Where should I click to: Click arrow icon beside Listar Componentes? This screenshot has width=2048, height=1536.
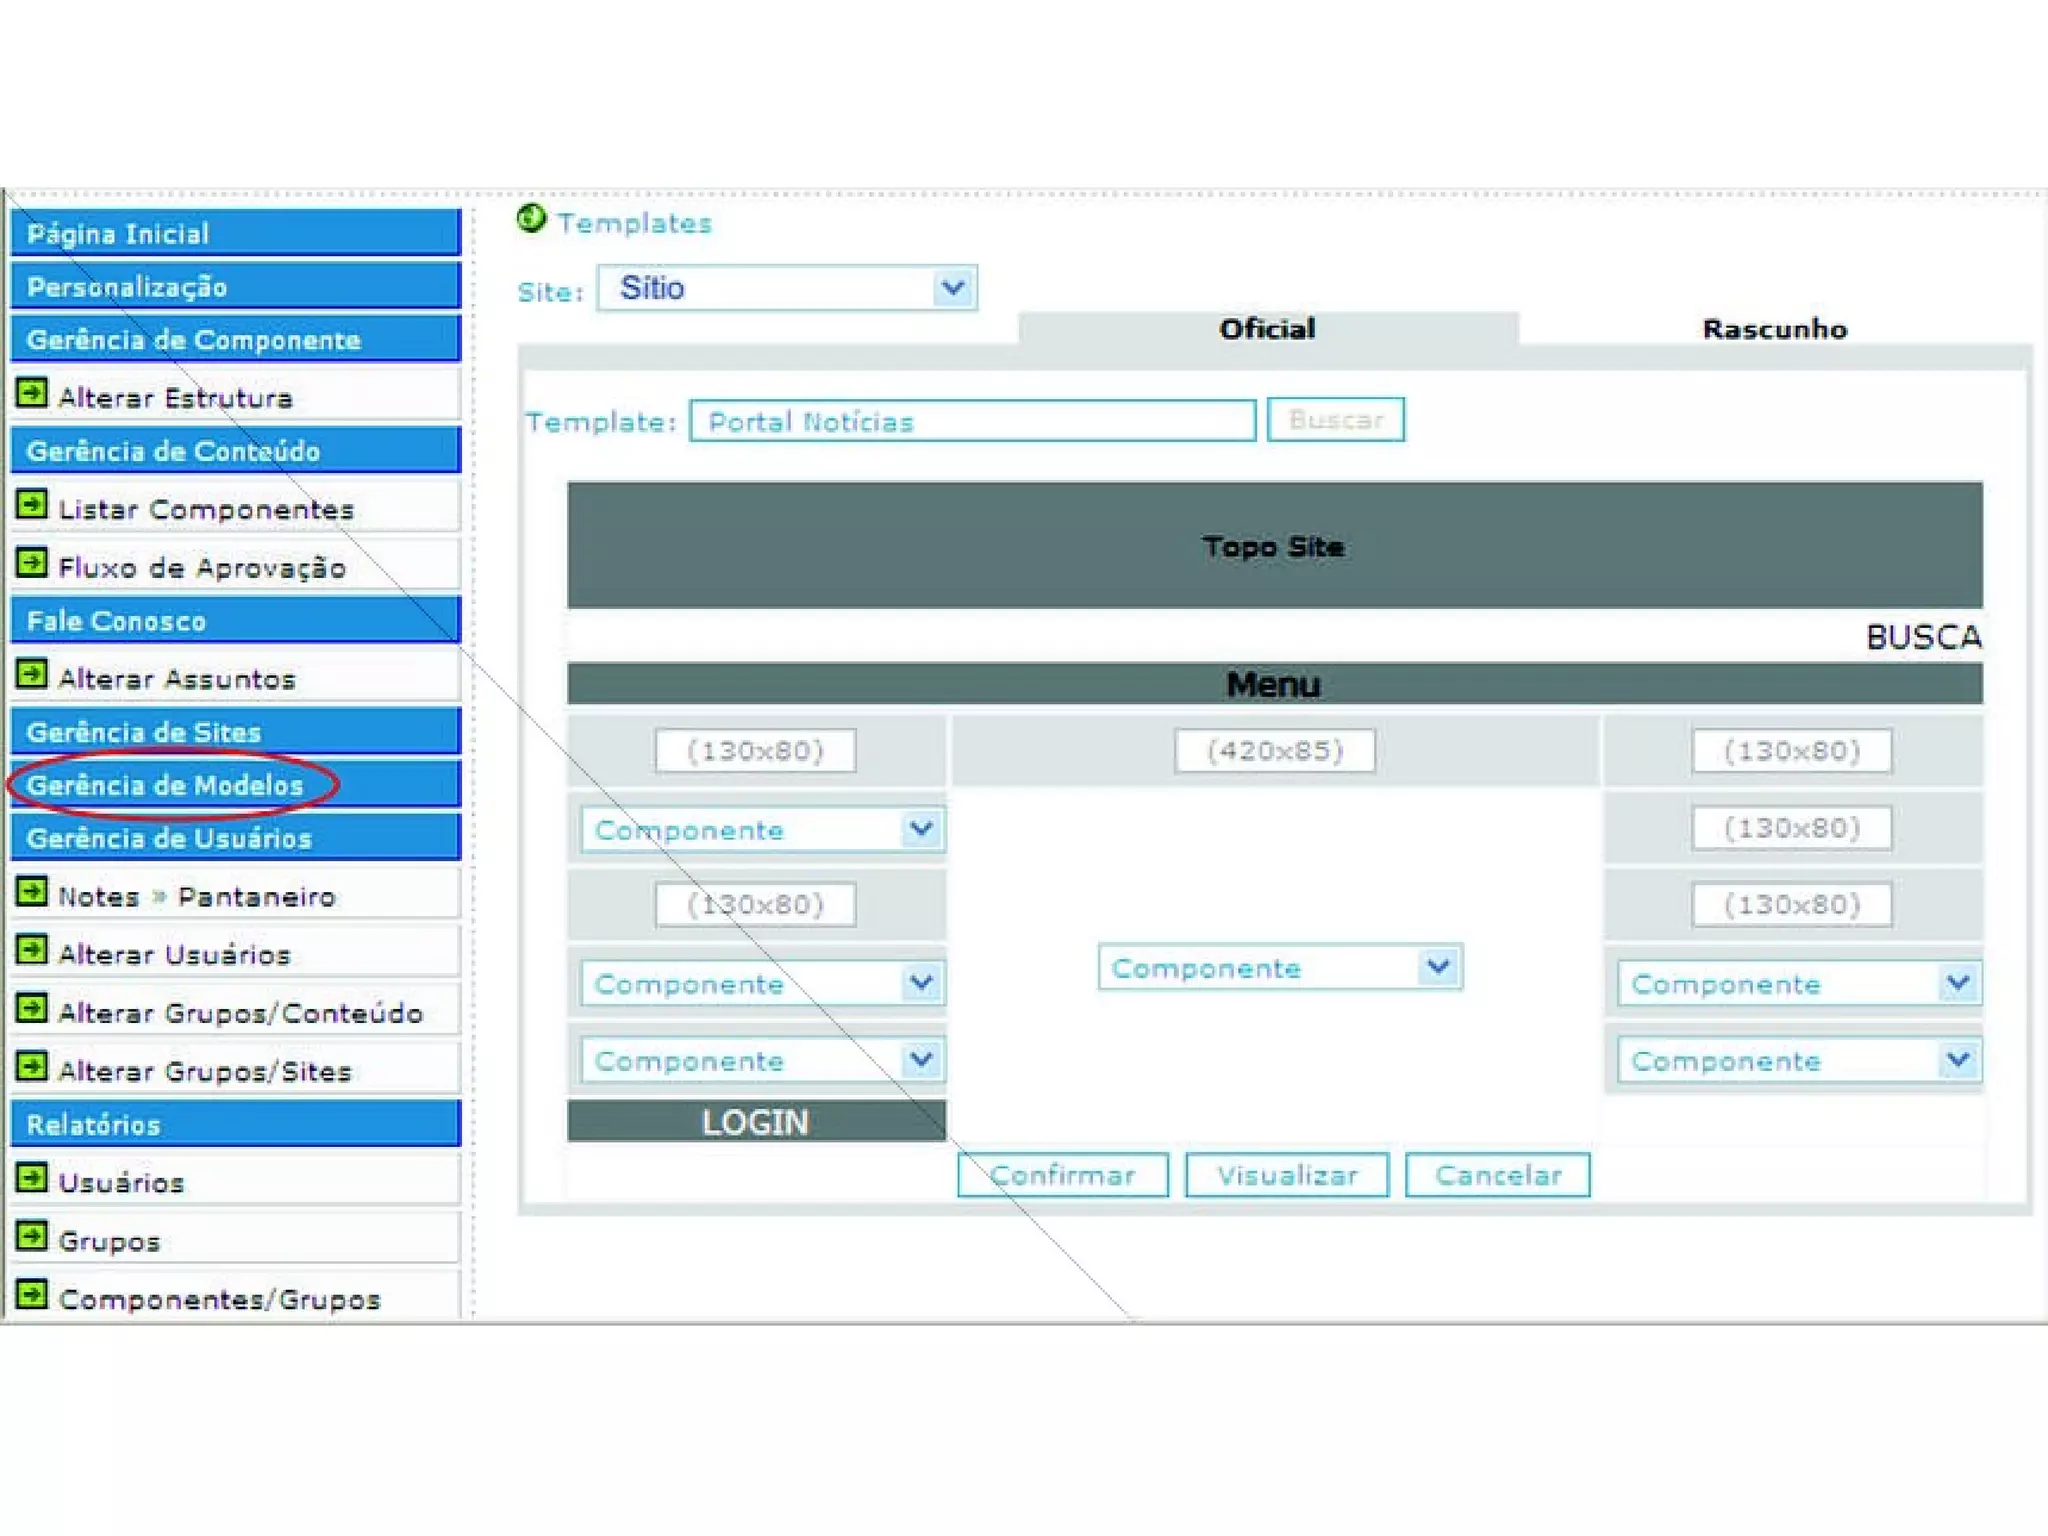32,505
